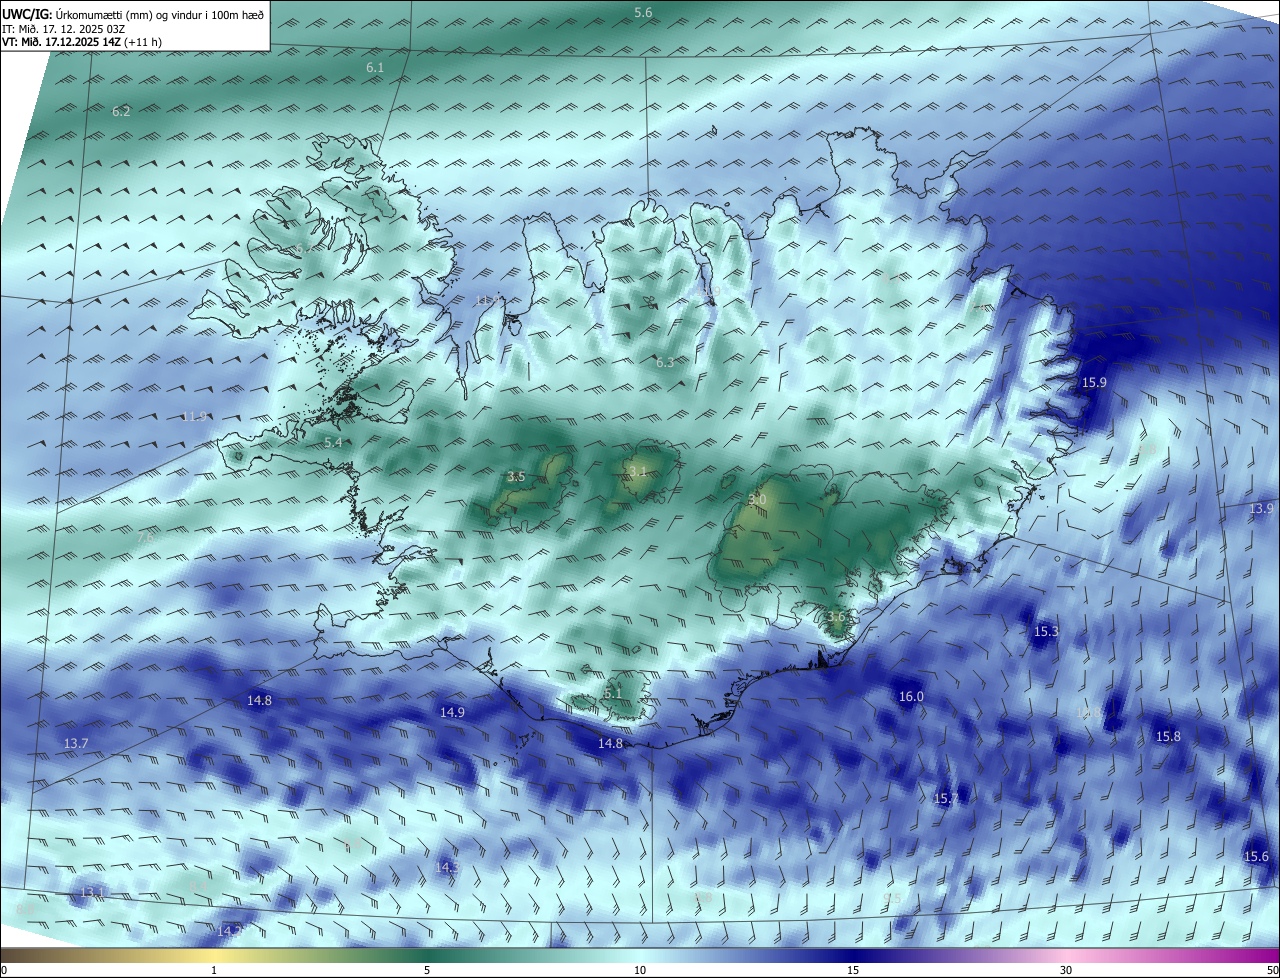The width and height of the screenshot is (1280, 978).
Task: Click the color scale tick labeled 10
Action: click(x=640, y=970)
